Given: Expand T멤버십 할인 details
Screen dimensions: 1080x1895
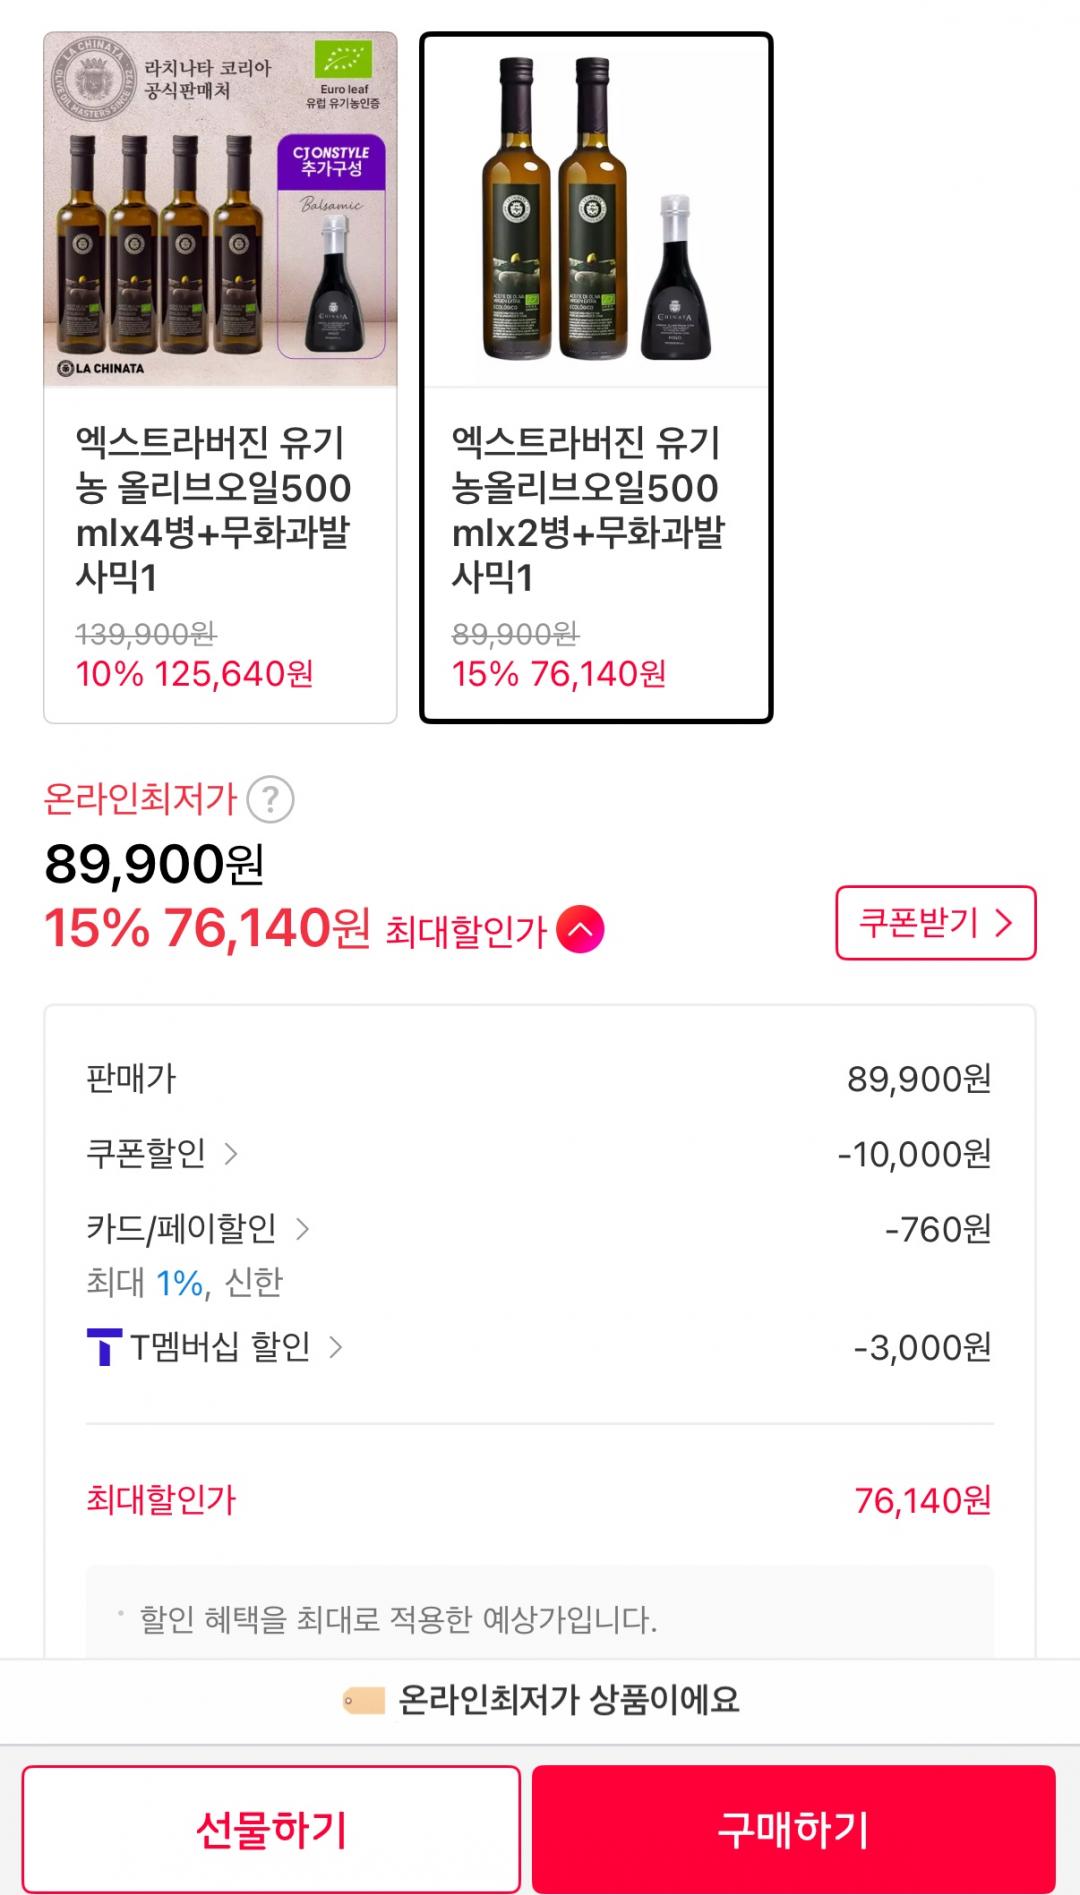Looking at the screenshot, I should click(336, 1347).
